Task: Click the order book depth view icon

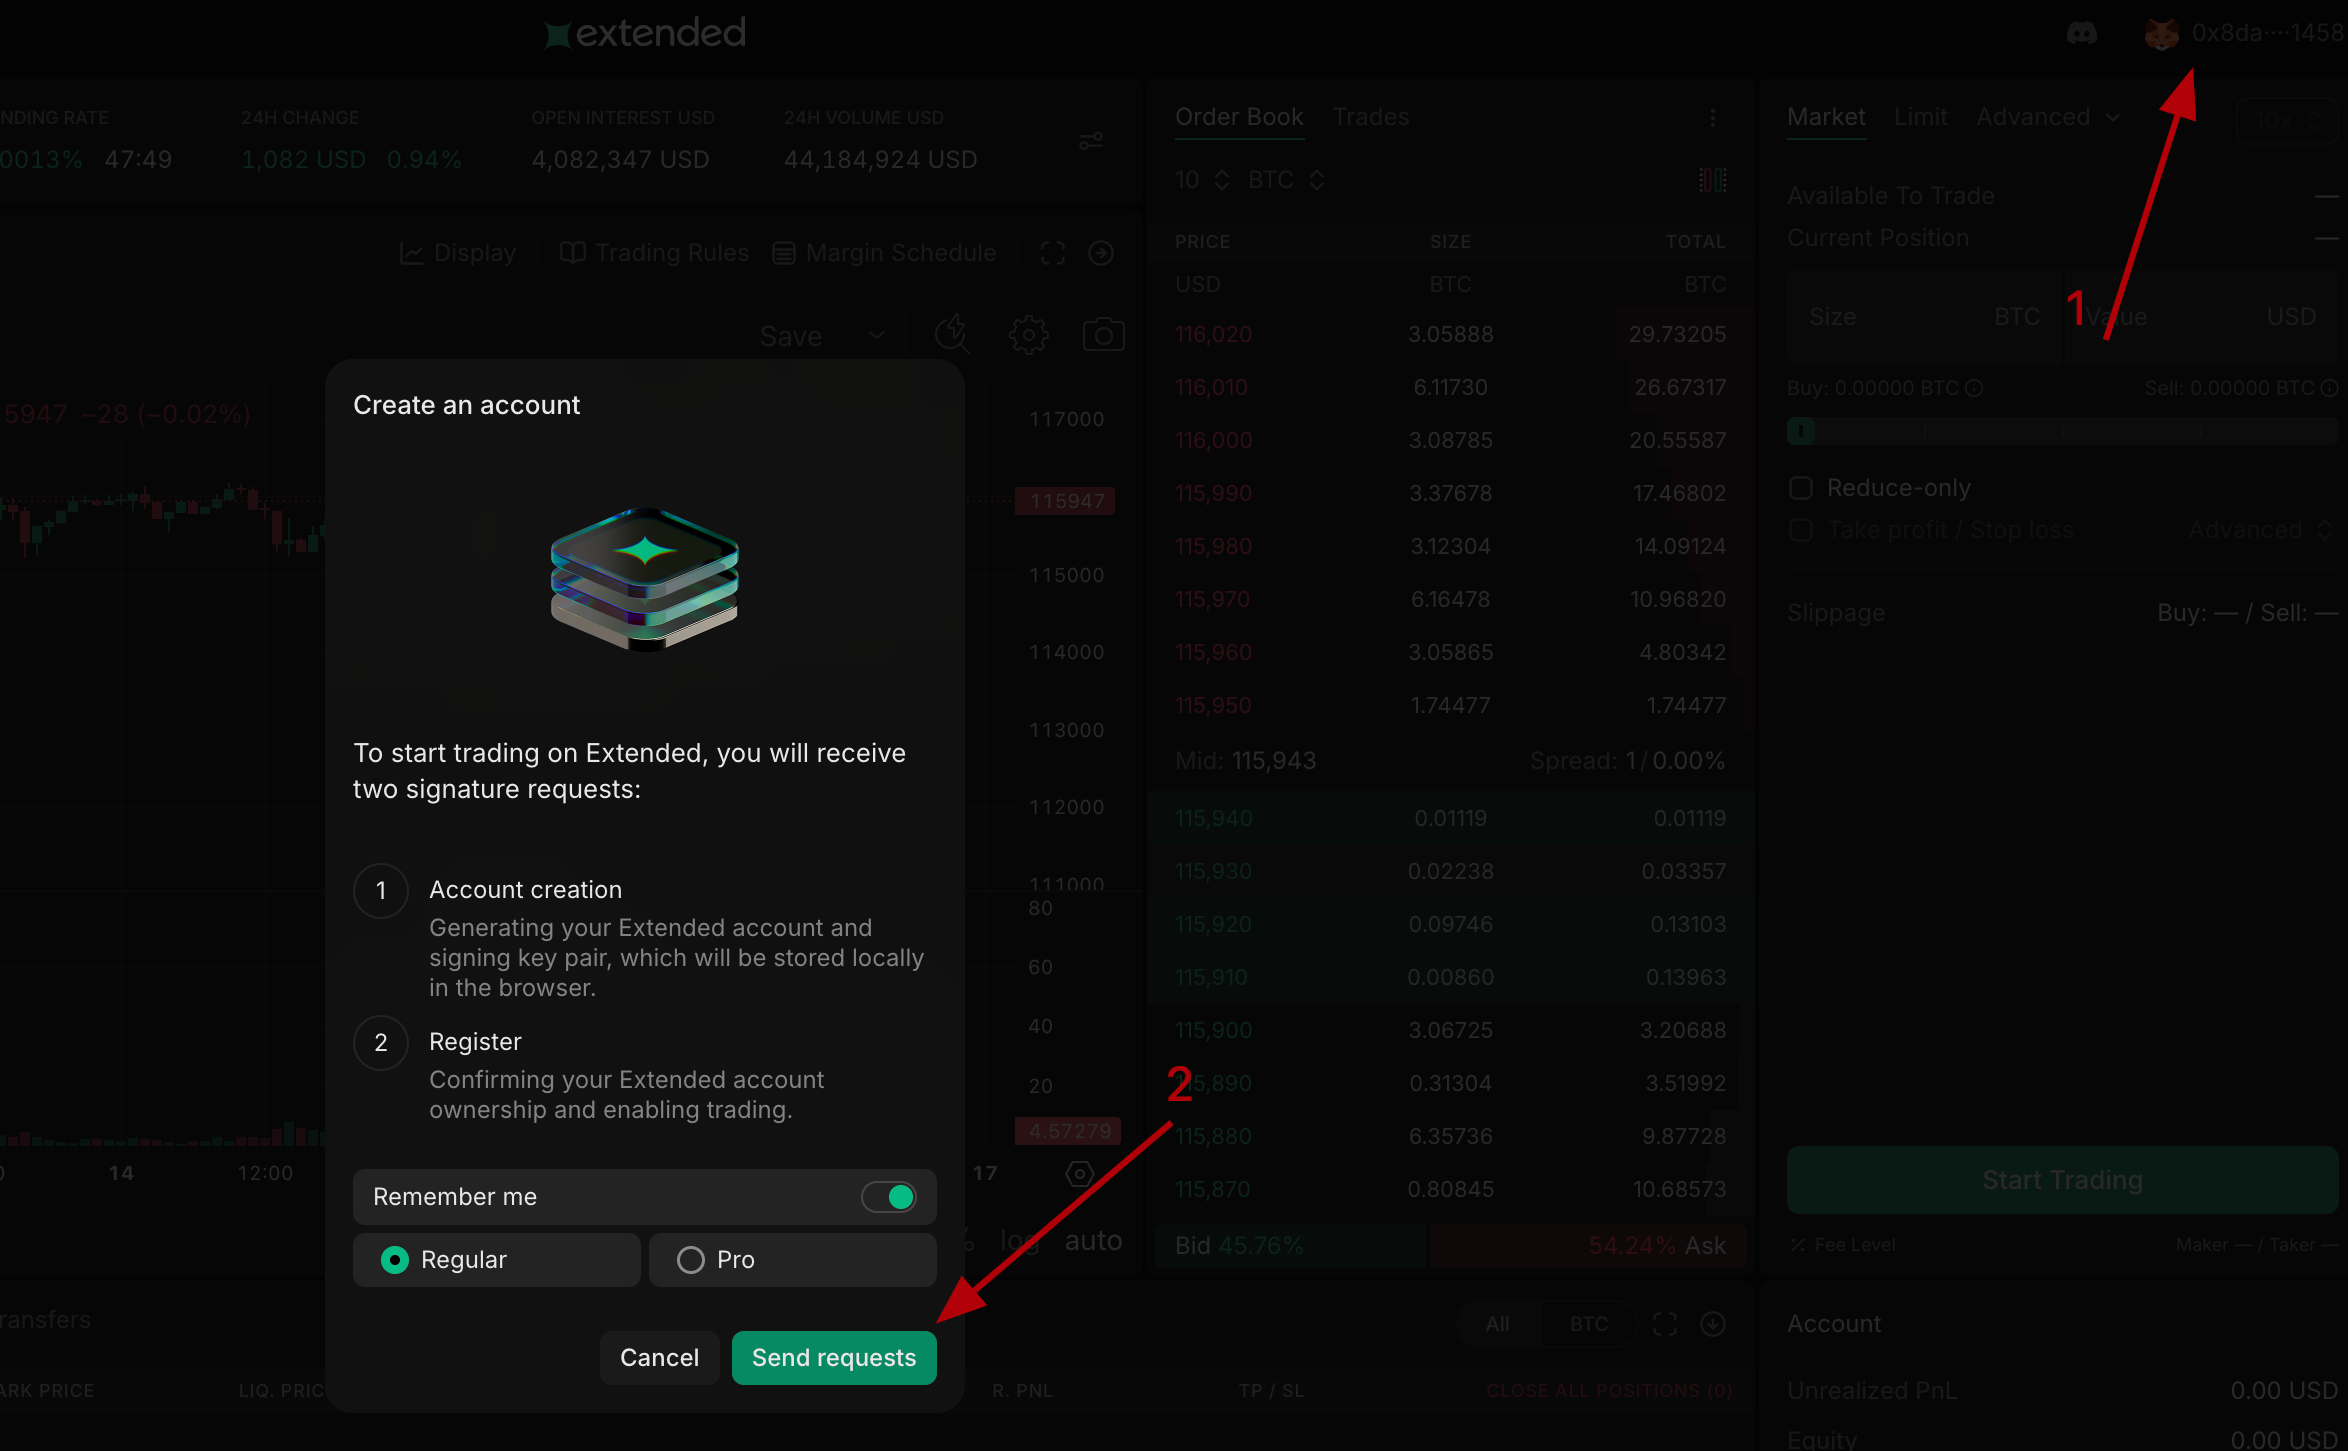Action: pyautogui.click(x=1712, y=180)
